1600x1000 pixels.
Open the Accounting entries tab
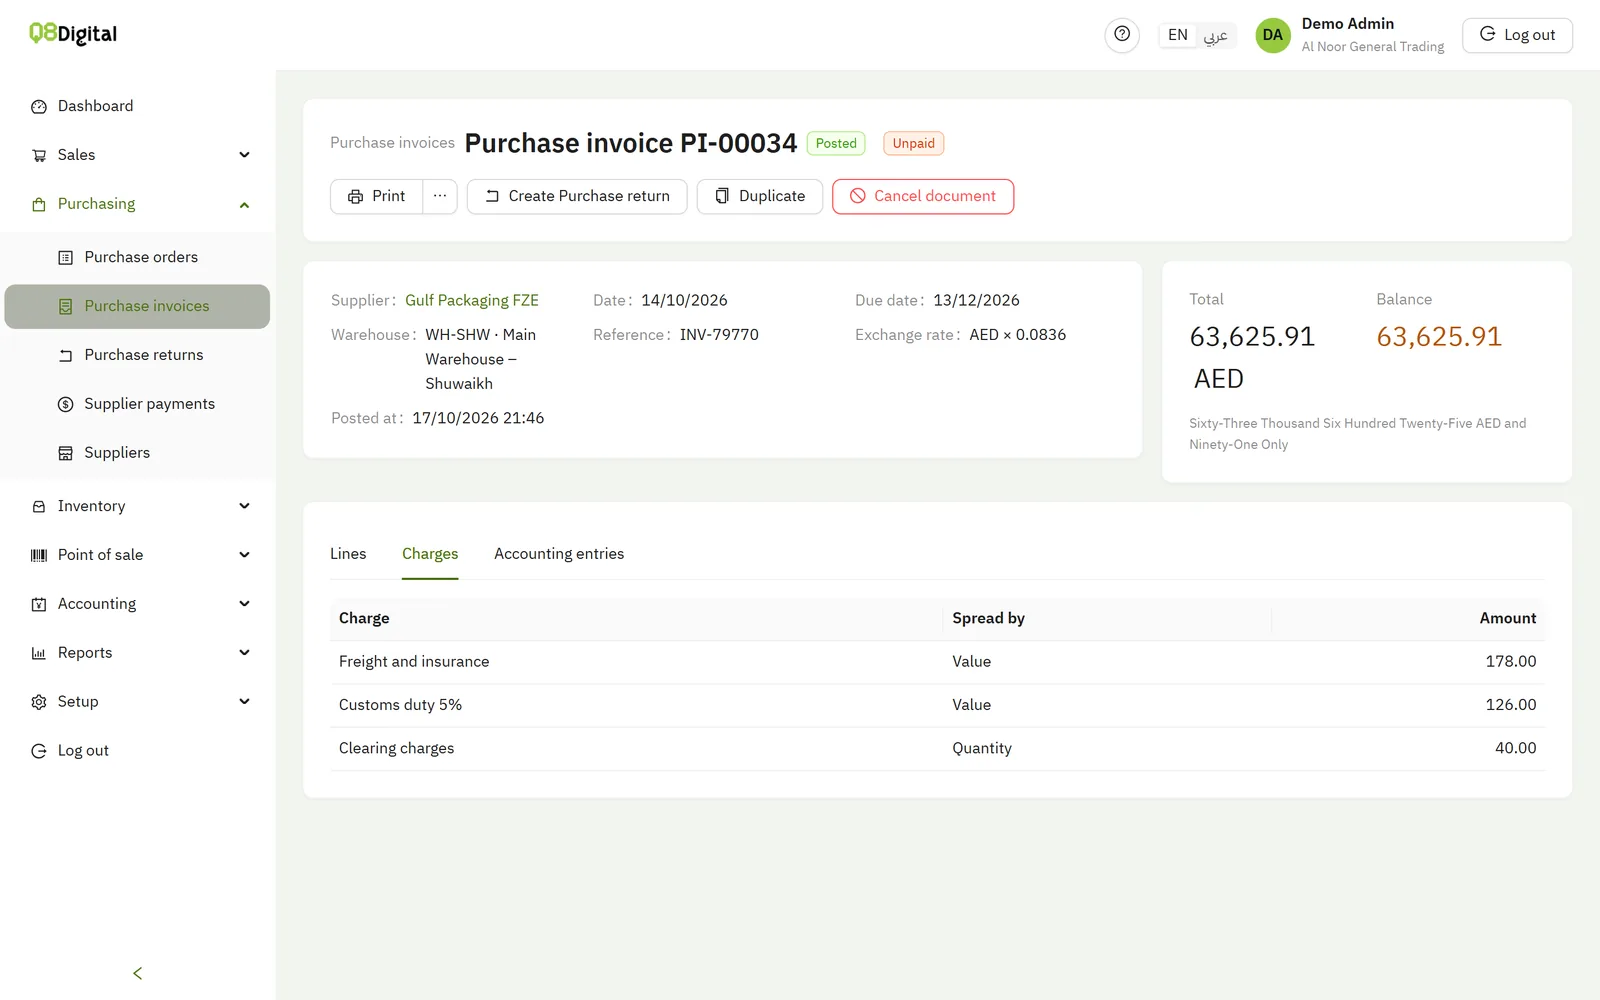[559, 554]
